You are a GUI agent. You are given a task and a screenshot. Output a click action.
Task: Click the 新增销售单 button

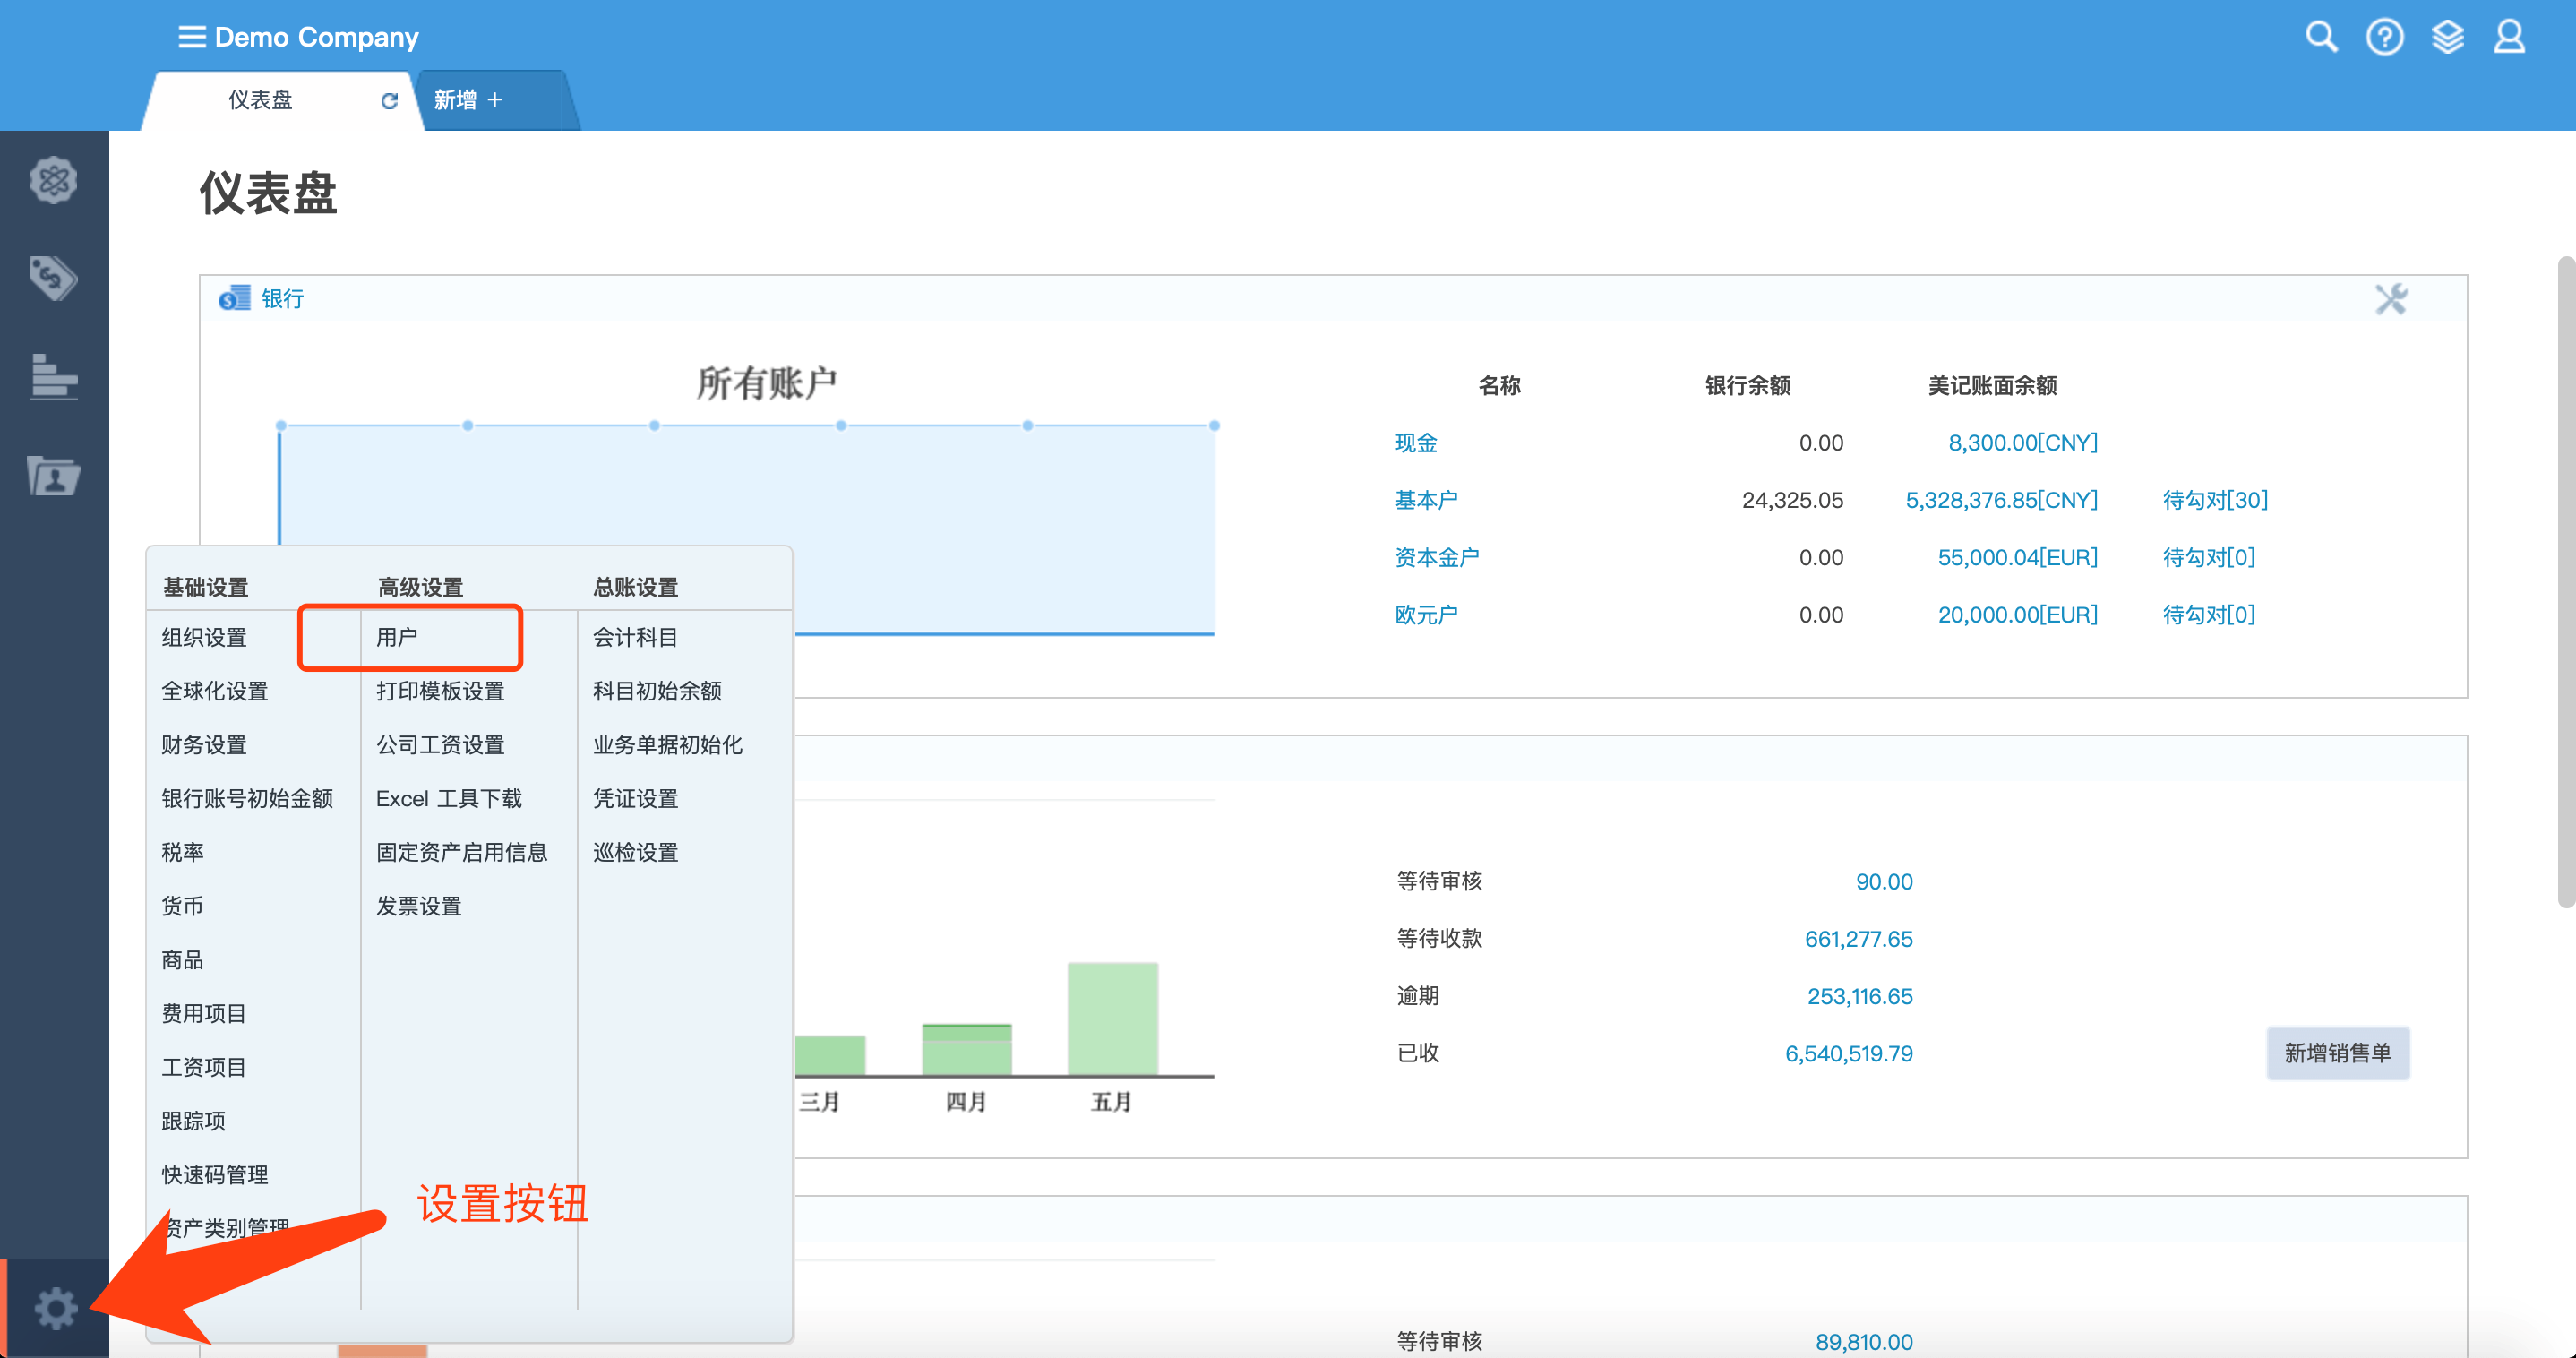point(2337,1053)
